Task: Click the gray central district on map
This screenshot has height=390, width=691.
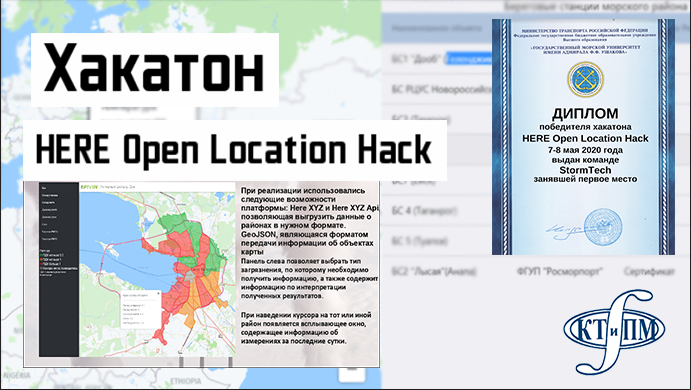Action: (189, 276)
